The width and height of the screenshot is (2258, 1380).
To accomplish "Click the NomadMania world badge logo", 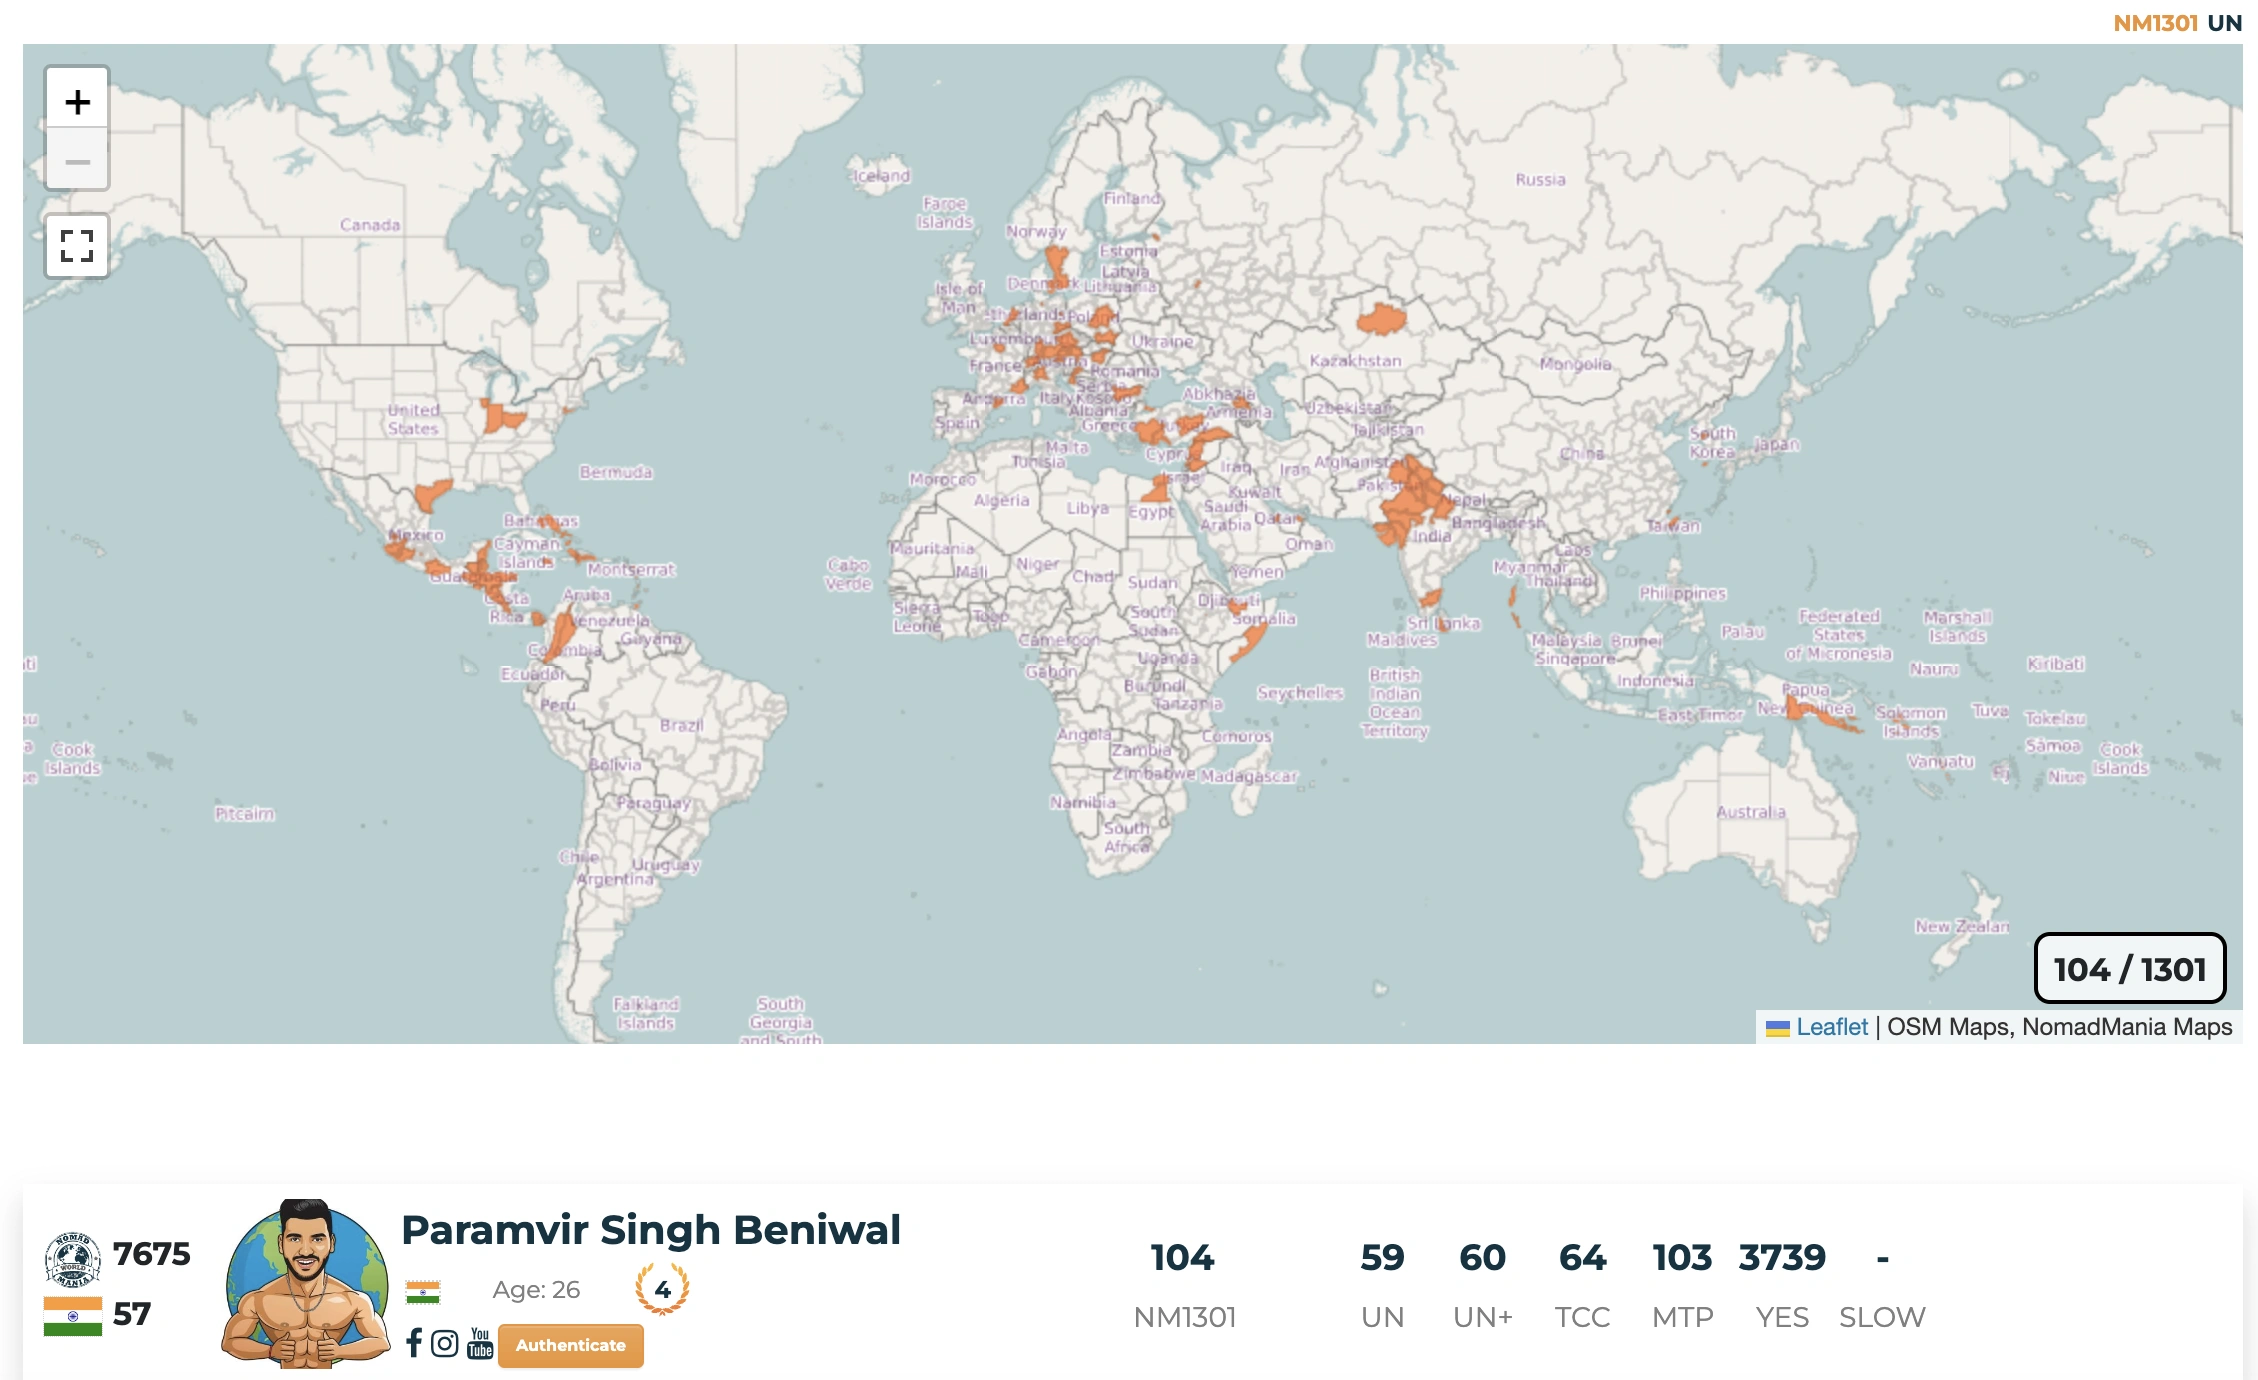I will click(x=72, y=1258).
